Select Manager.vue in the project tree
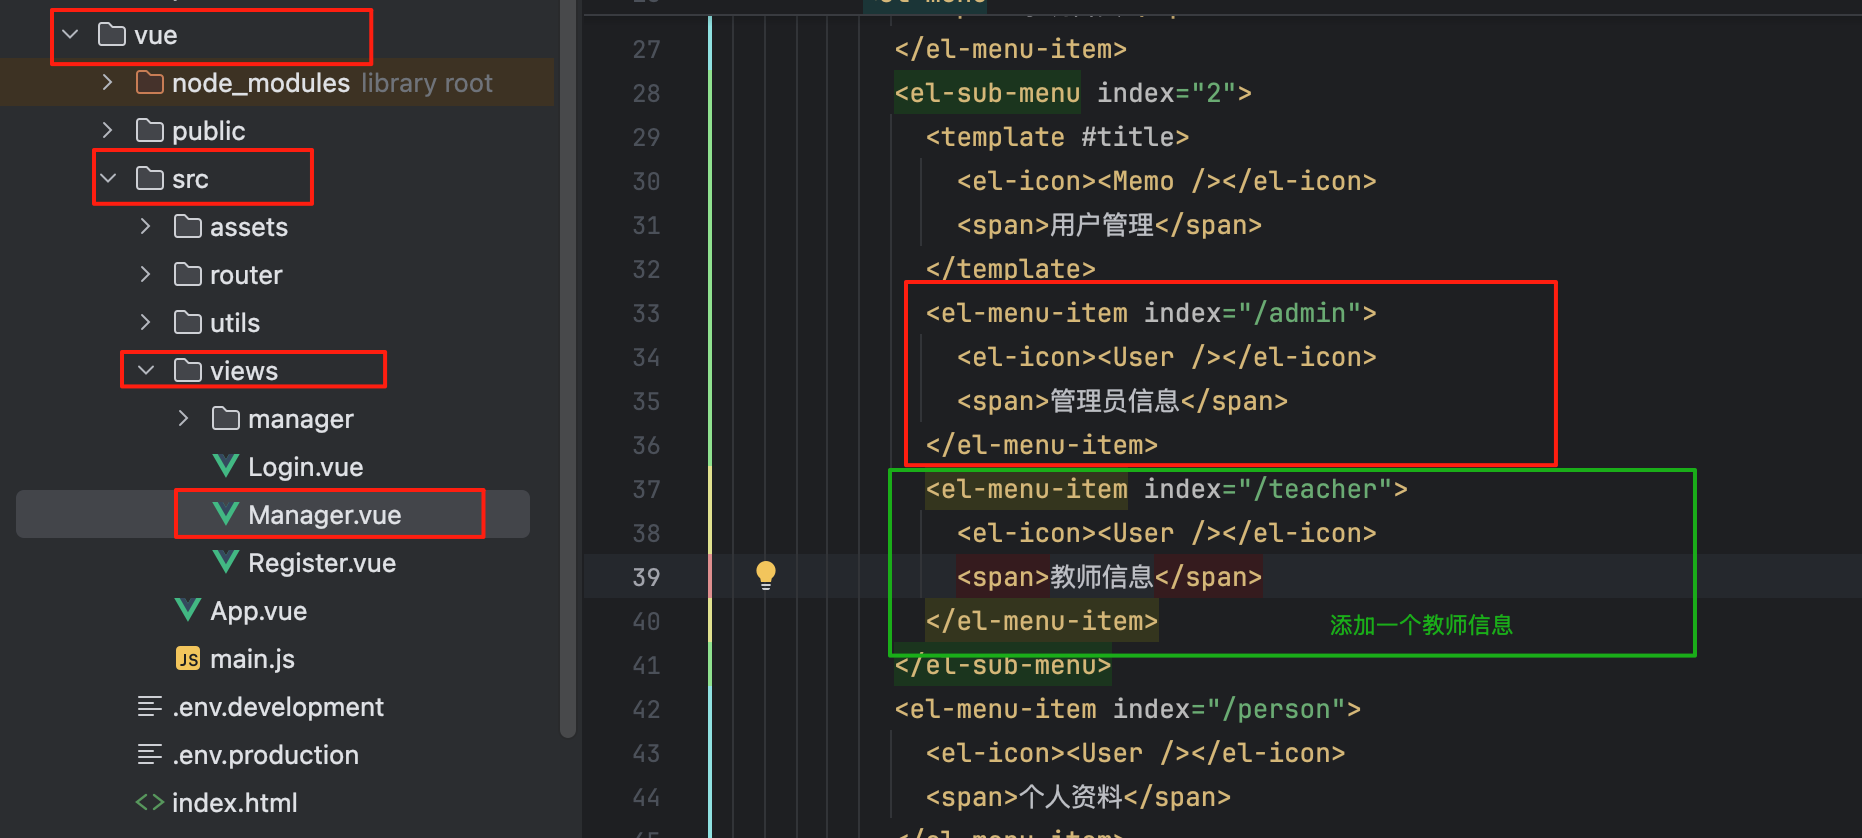The height and width of the screenshot is (838, 1862). coord(324,515)
